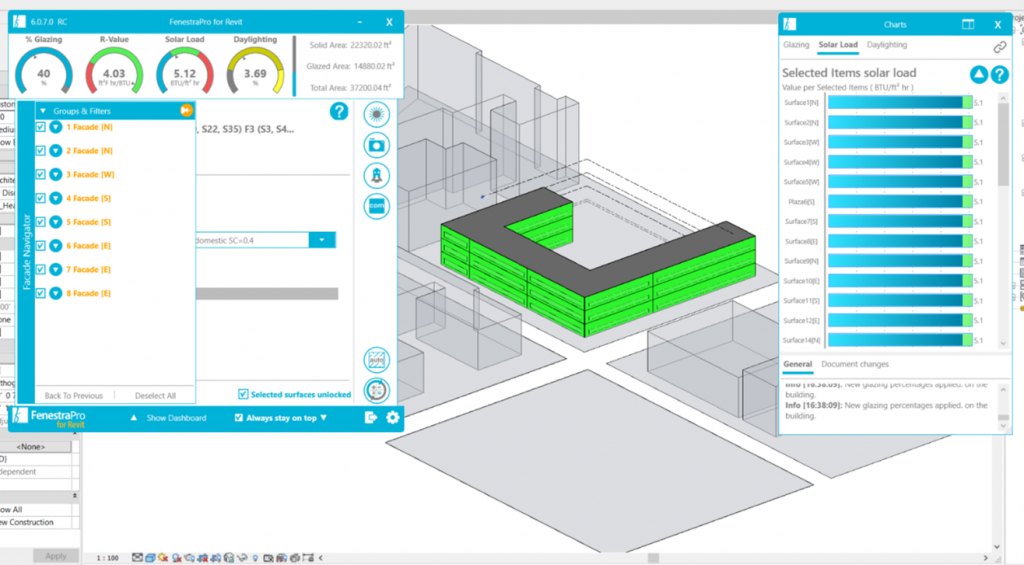Image resolution: width=1024 pixels, height=565 pixels.
Task: Click the round 'com' icon
Action: (376, 206)
